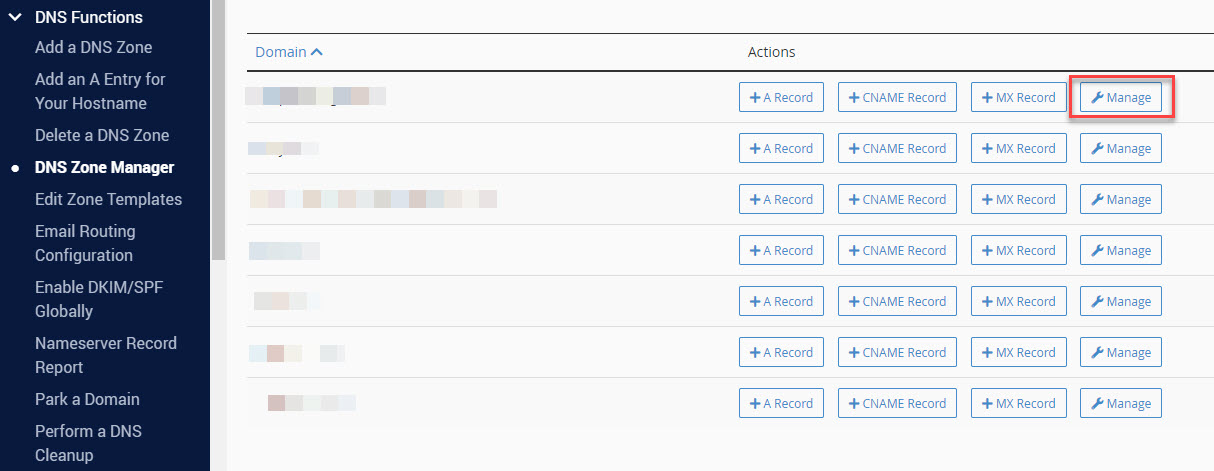Open Enable DKIM/SPF Globally page
Screen dimensions: 1214x471
tap(98, 299)
